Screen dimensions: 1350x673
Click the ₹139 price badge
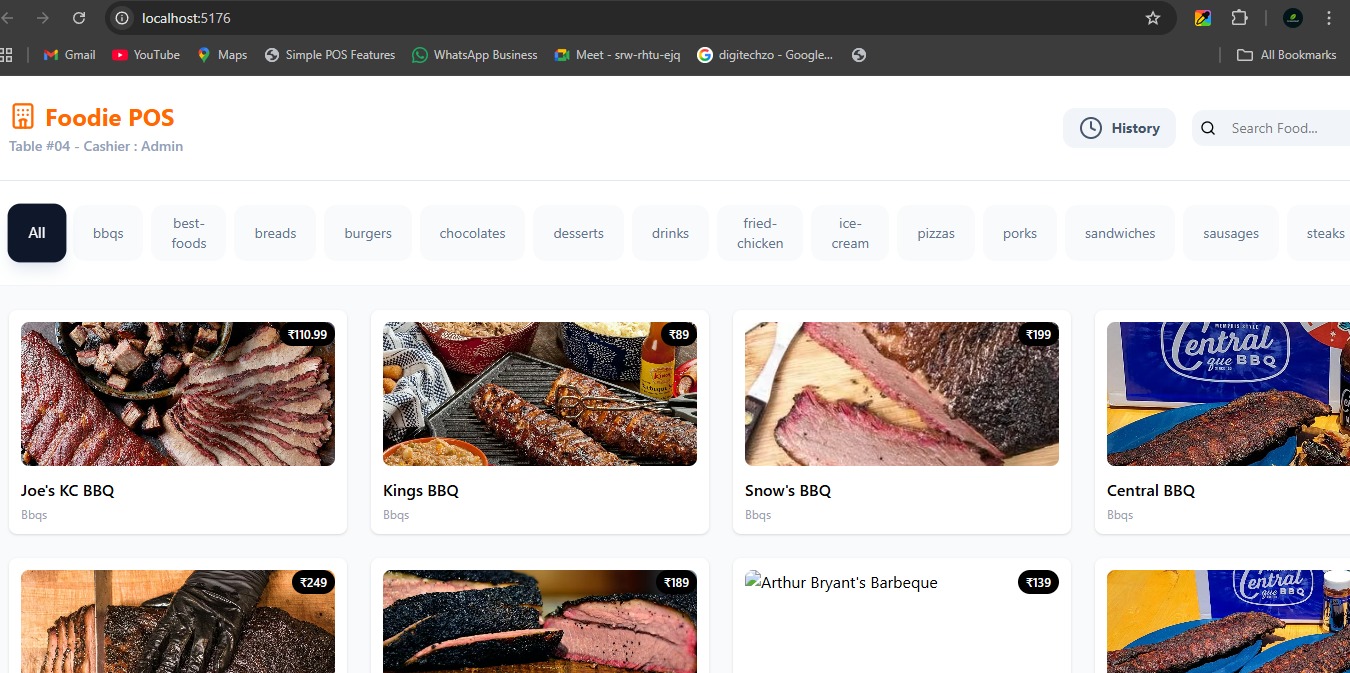(1038, 582)
